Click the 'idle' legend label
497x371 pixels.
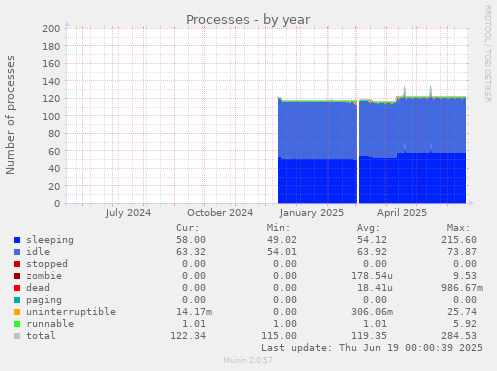point(38,252)
